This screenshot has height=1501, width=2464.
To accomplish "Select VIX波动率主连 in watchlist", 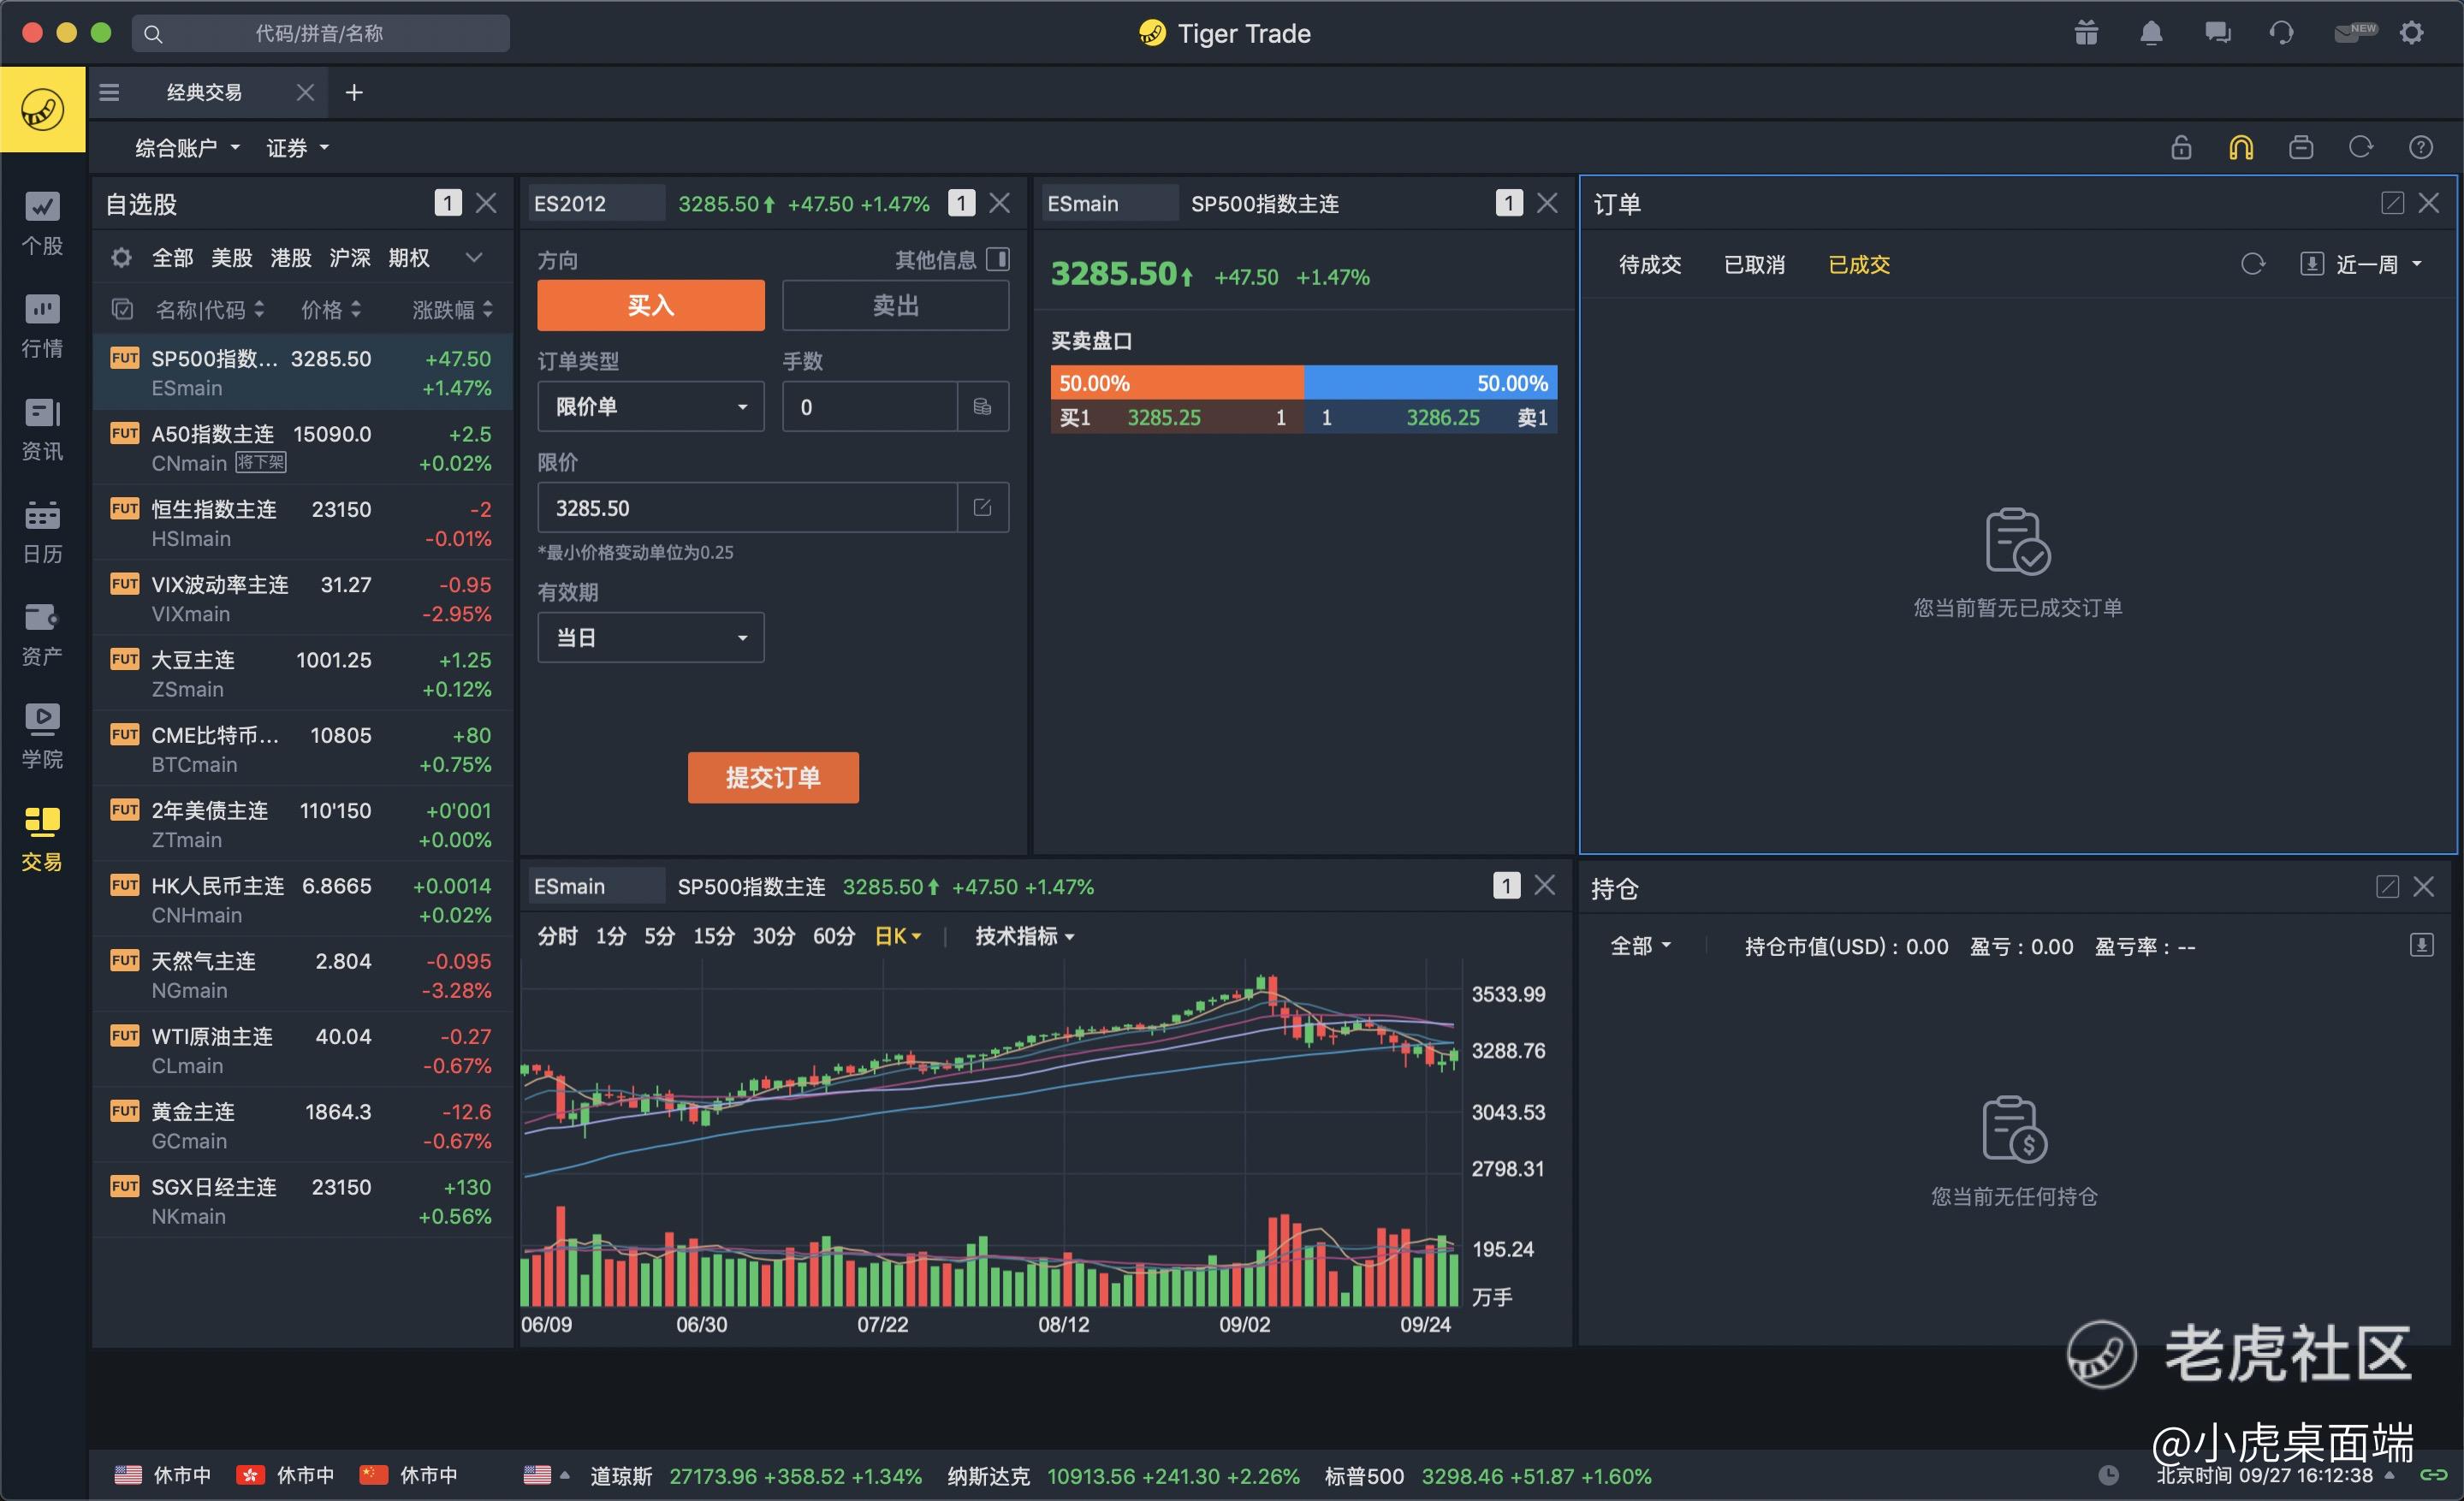I will tap(302, 599).
